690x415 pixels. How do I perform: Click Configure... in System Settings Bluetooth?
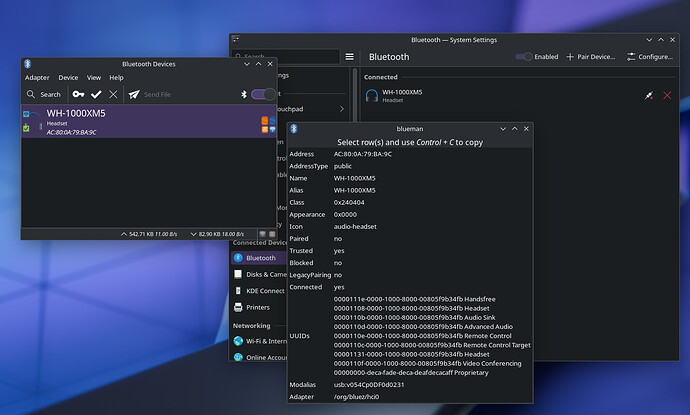[650, 57]
